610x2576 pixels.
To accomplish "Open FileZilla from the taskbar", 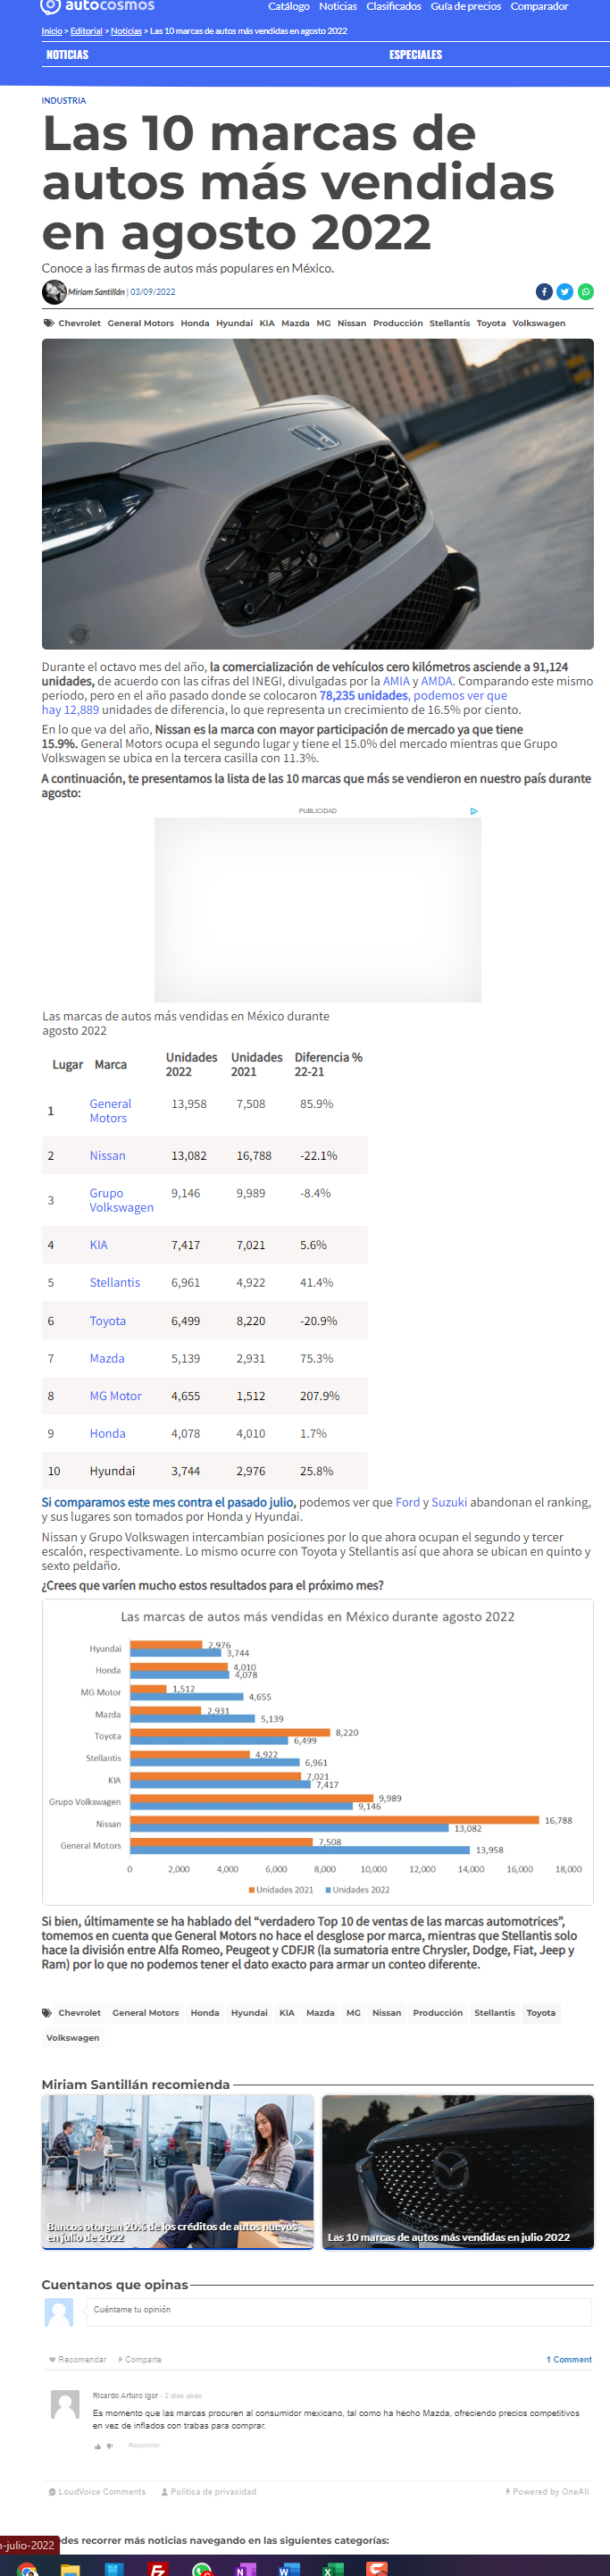I will tap(157, 2567).
